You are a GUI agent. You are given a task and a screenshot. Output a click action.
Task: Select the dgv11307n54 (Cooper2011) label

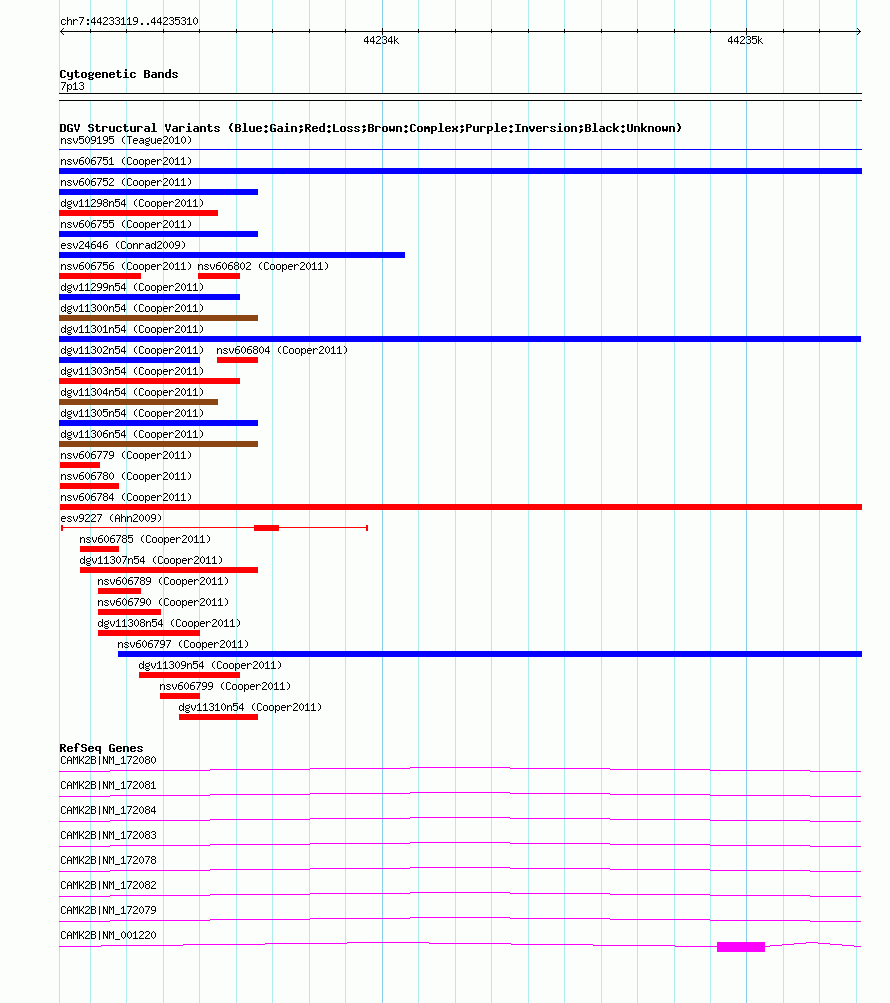tap(151, 560)
